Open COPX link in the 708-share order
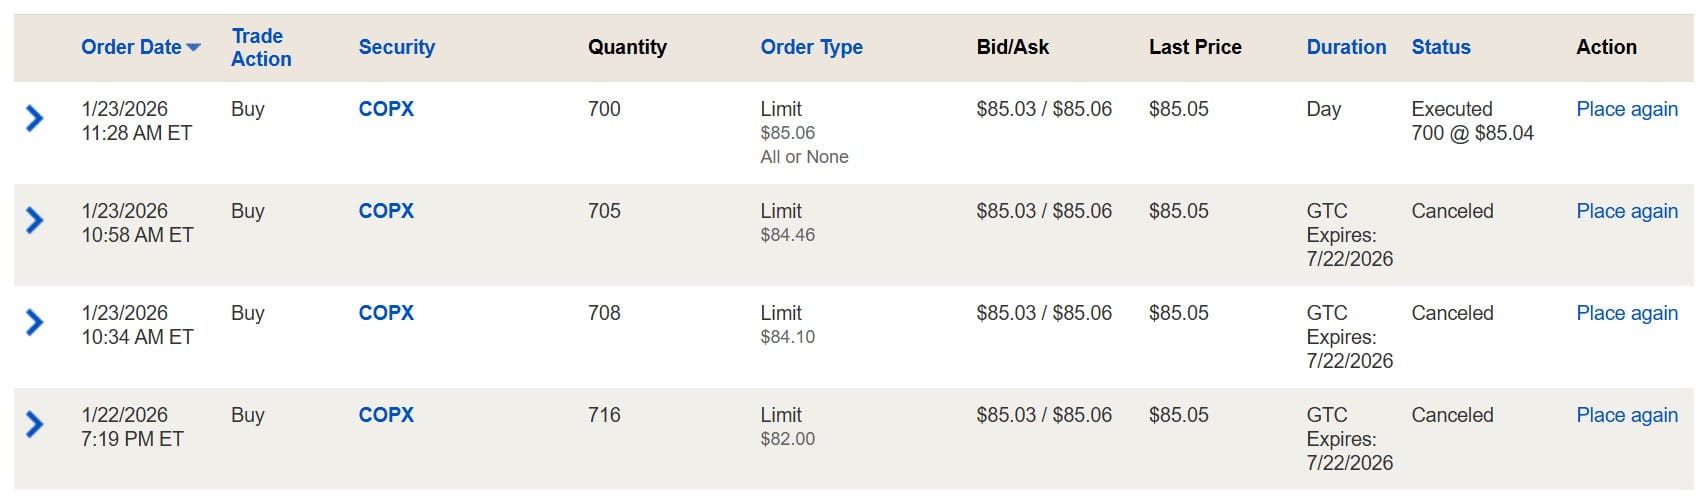Image resolution: width=1706 pixels, height=502 pixels. (386, 313)
